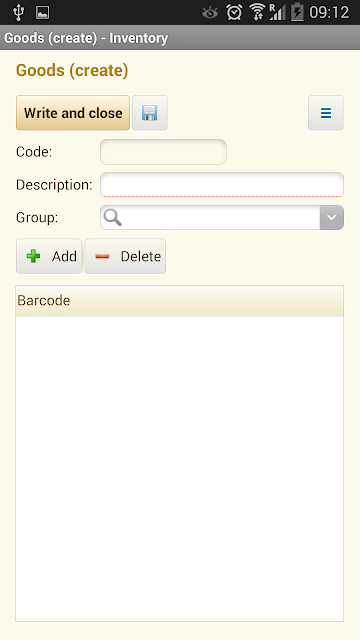
Task: Tap the alarm clock status icon
Action: click(x=234, y=13)
